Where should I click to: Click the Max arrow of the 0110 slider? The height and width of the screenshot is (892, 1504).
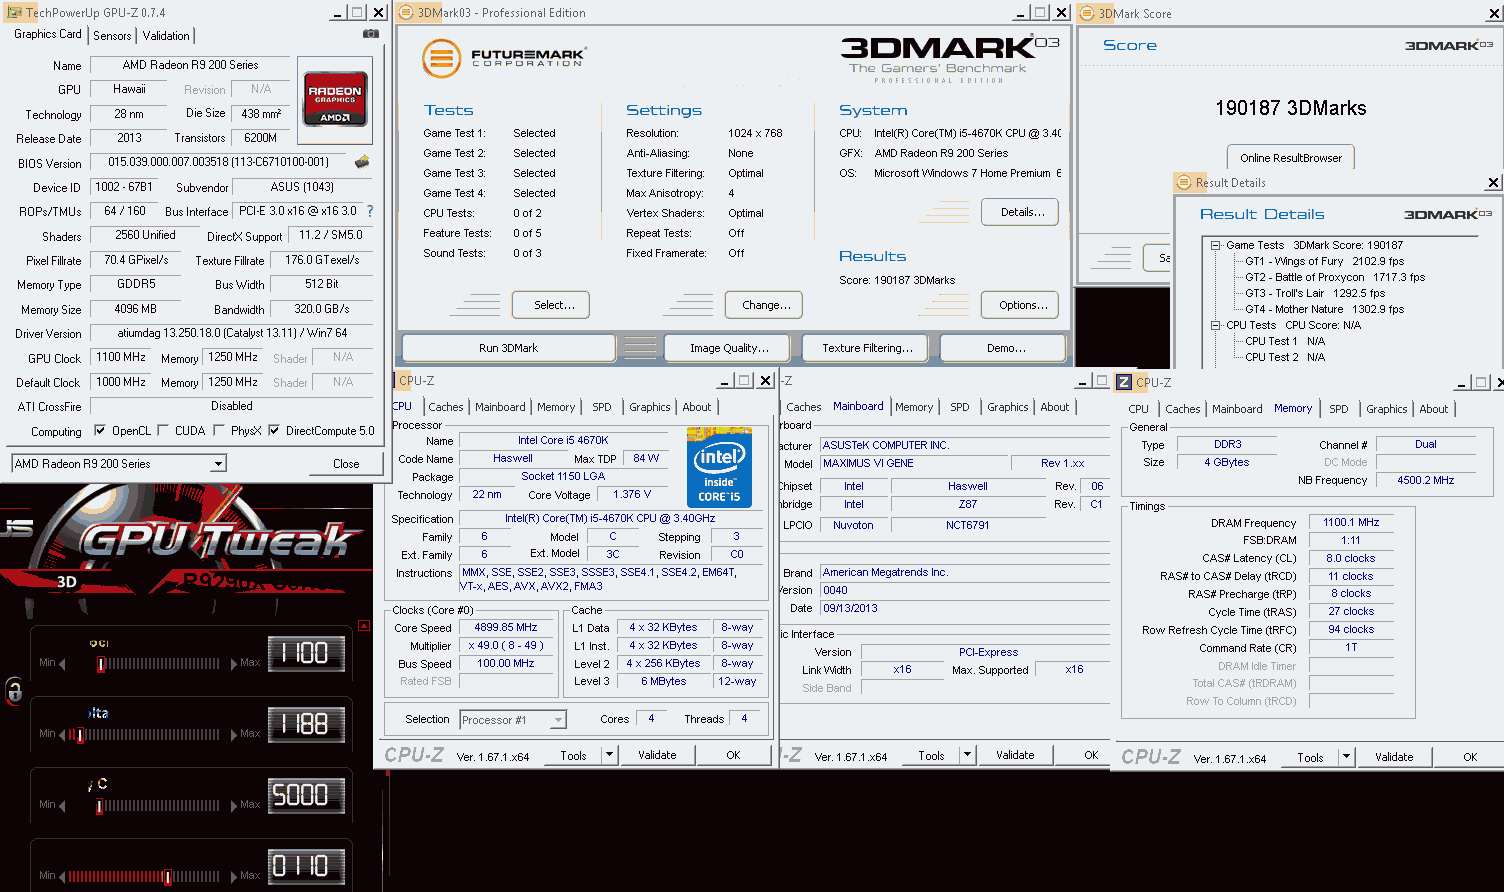[x=234, y=876]
